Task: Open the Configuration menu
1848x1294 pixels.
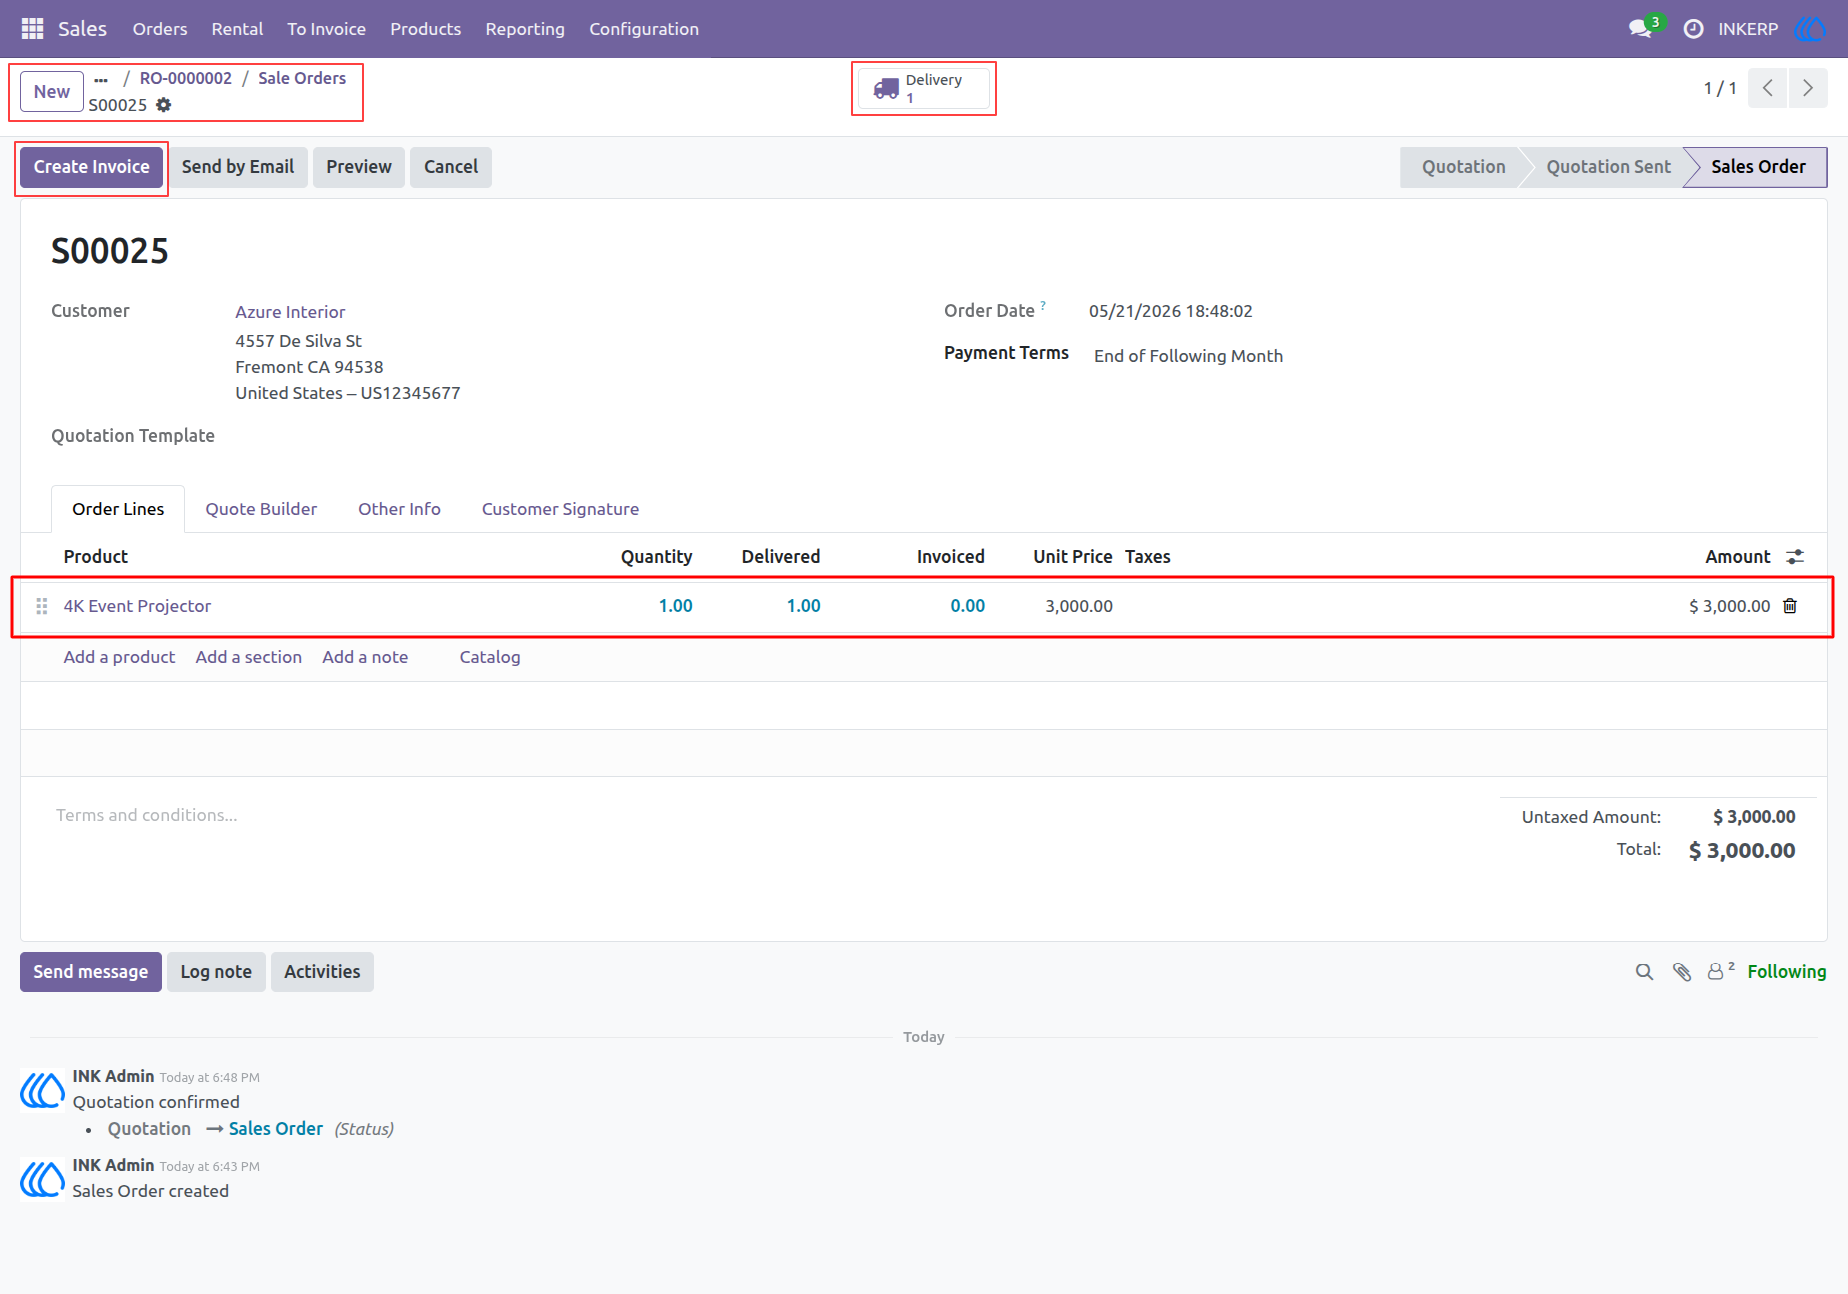Action: [644, 29]
